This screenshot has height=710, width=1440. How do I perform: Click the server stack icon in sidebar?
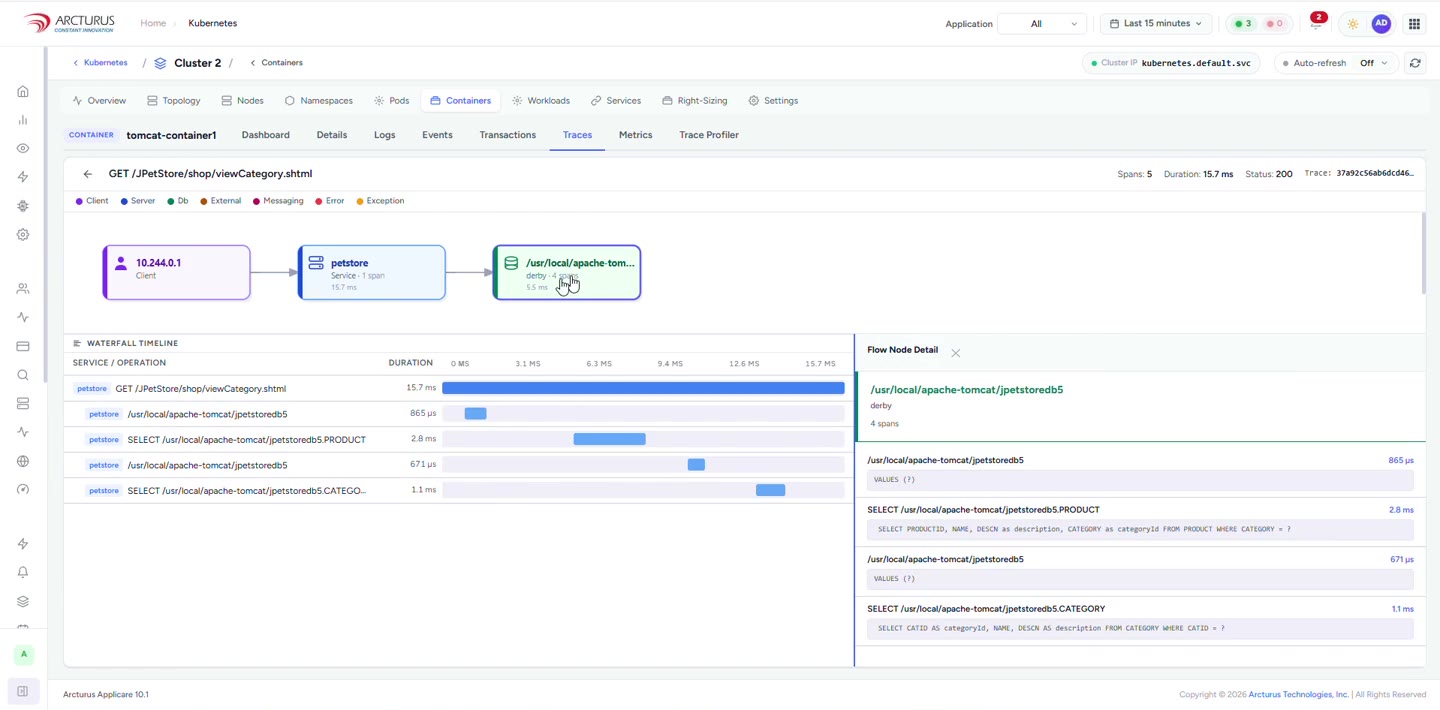point(23,404)
